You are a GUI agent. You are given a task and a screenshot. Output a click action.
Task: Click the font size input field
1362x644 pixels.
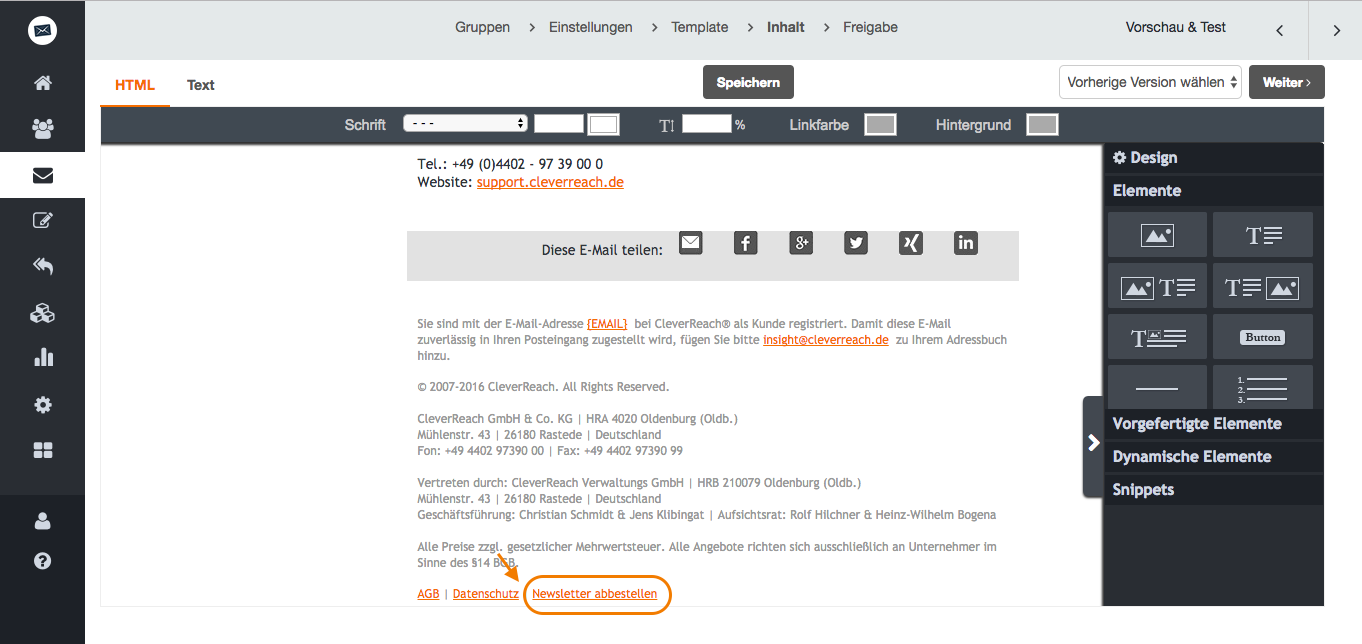coord(558,124)
